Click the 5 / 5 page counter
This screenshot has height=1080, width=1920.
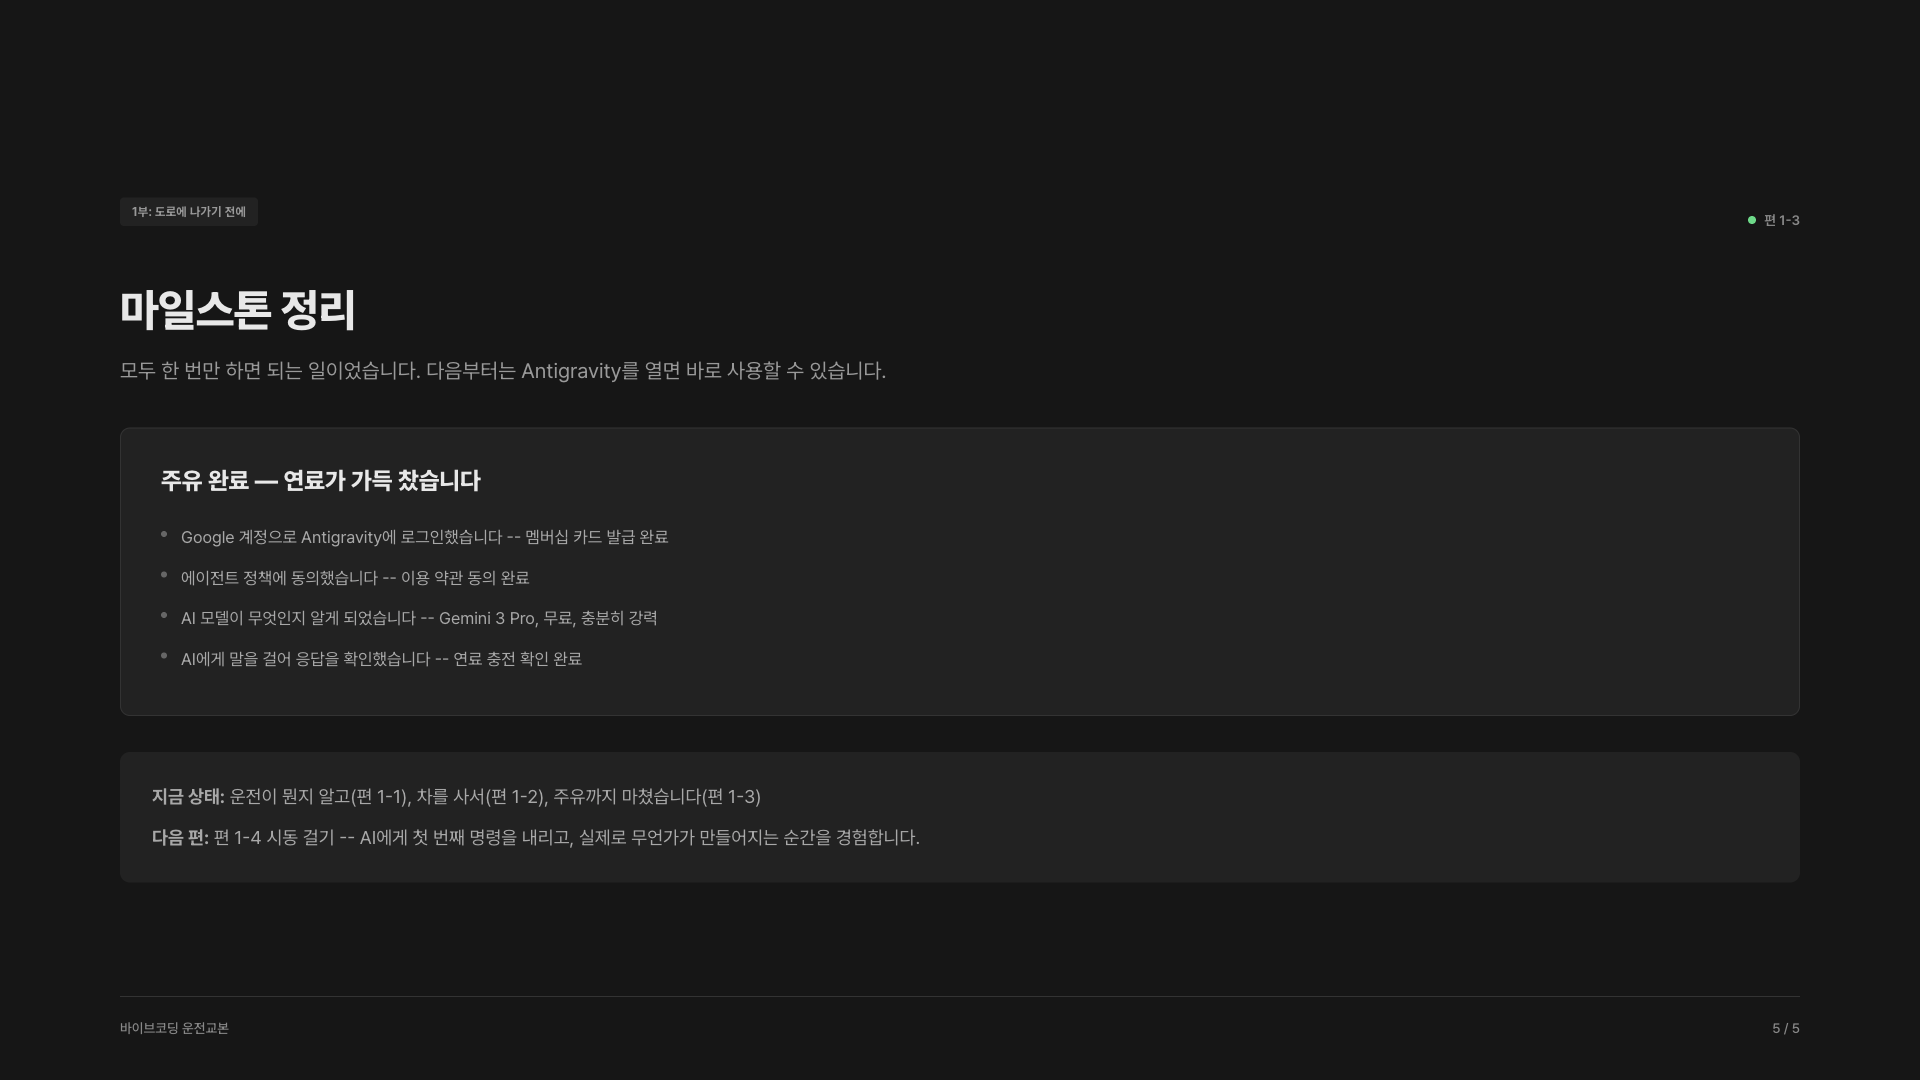point(1786,1029)
